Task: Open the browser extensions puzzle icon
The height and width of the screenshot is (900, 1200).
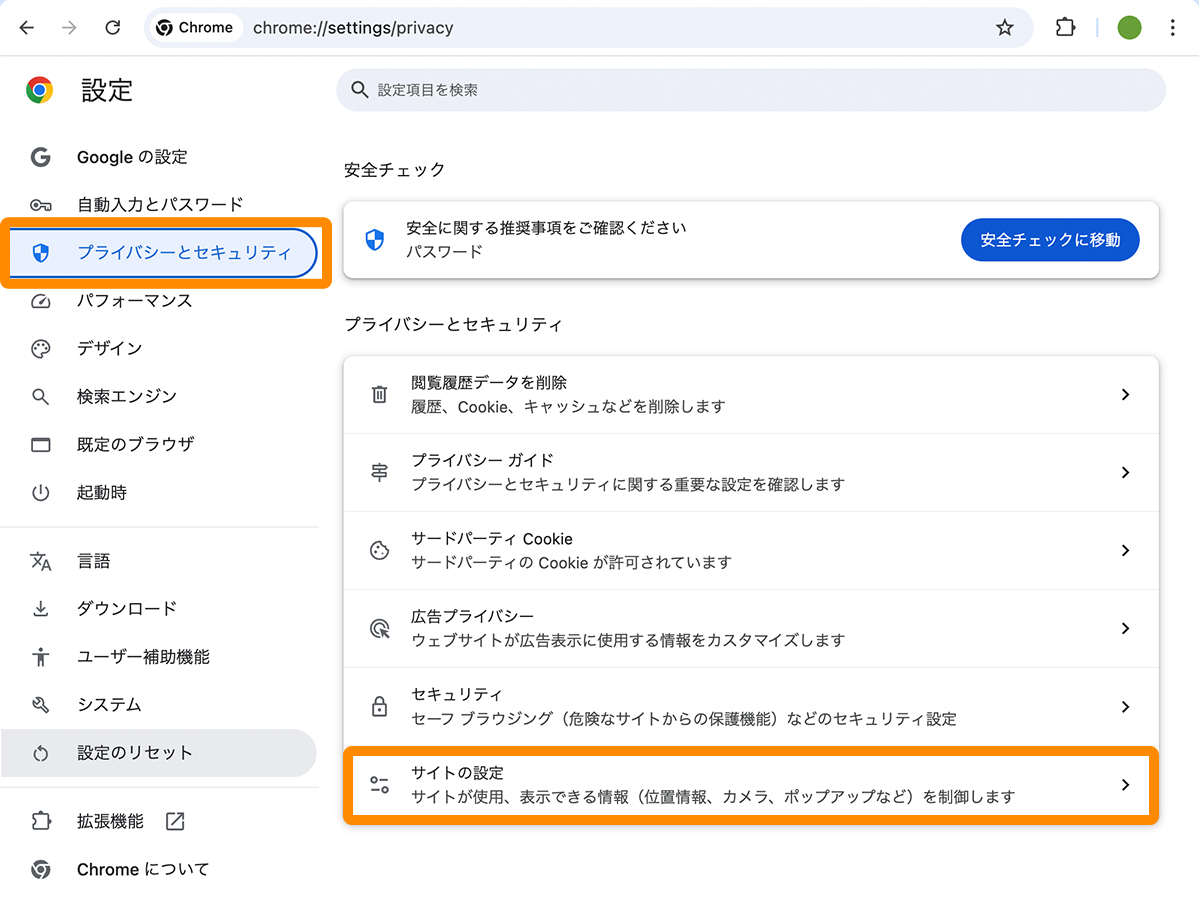Action: tap(1065, 27)
